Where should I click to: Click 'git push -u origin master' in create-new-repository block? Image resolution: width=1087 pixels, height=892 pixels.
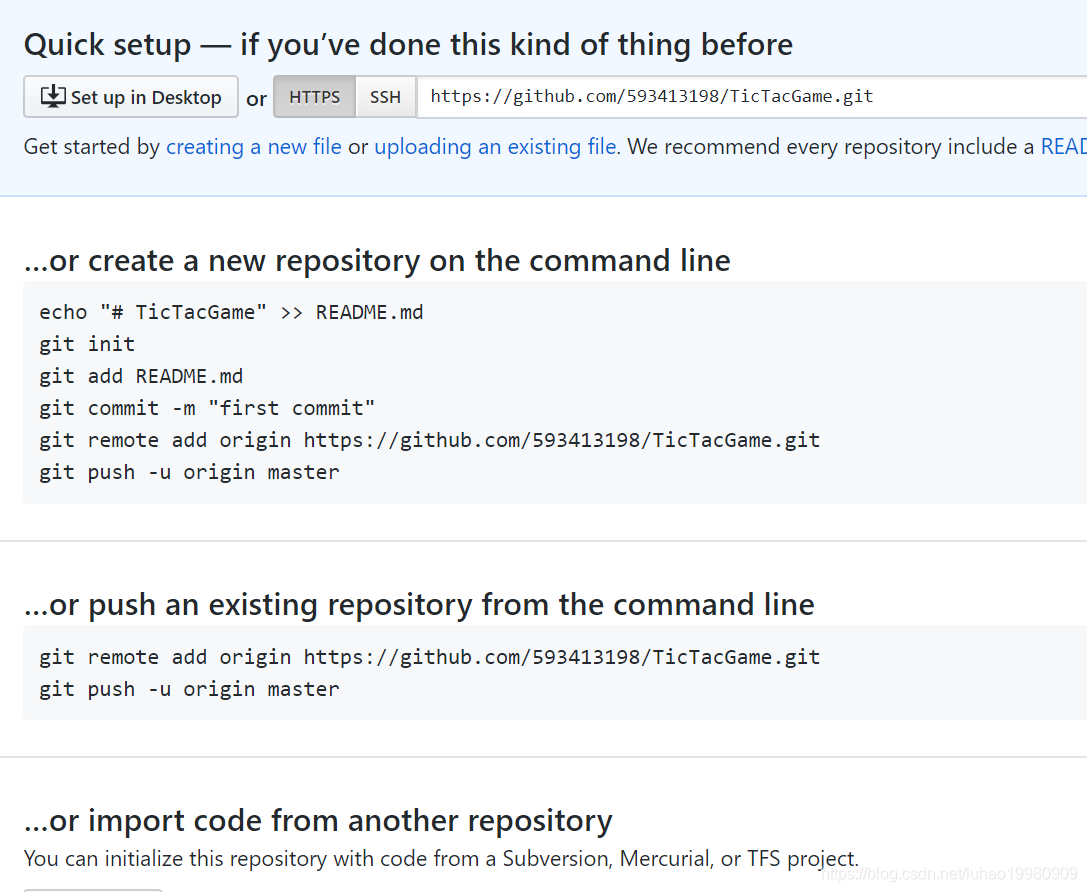point(189,472)
